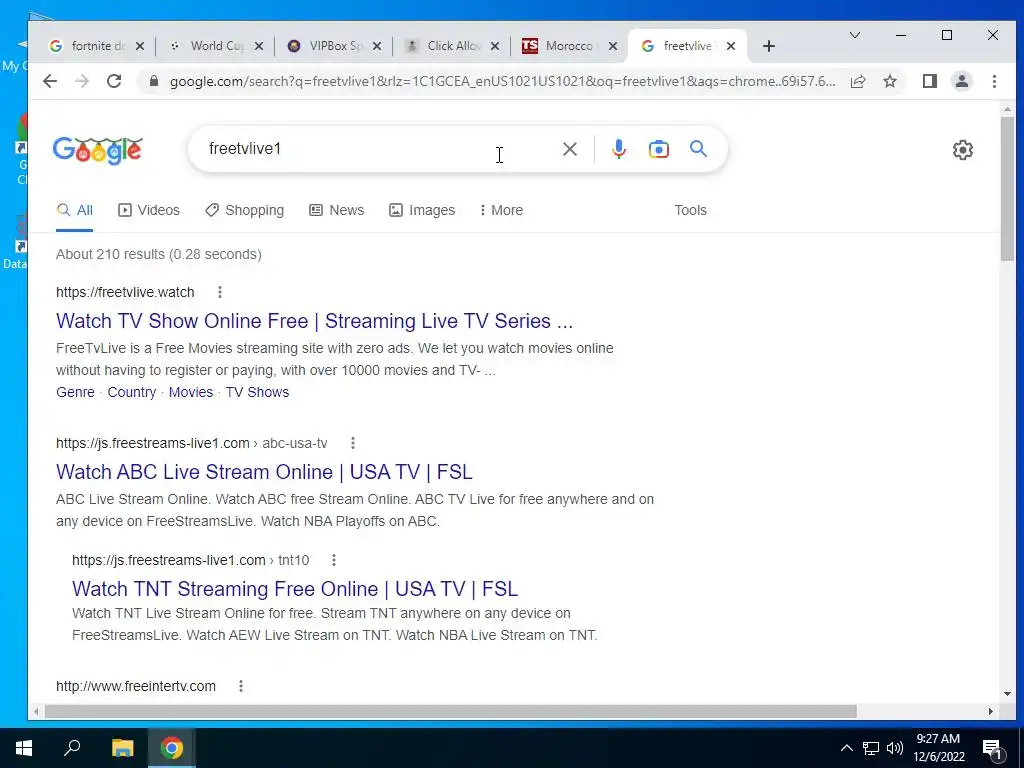Screen dimensions: 1024x768
Task: Open Watch ABC Live Stream Online result
Action: tap(264, 472)
